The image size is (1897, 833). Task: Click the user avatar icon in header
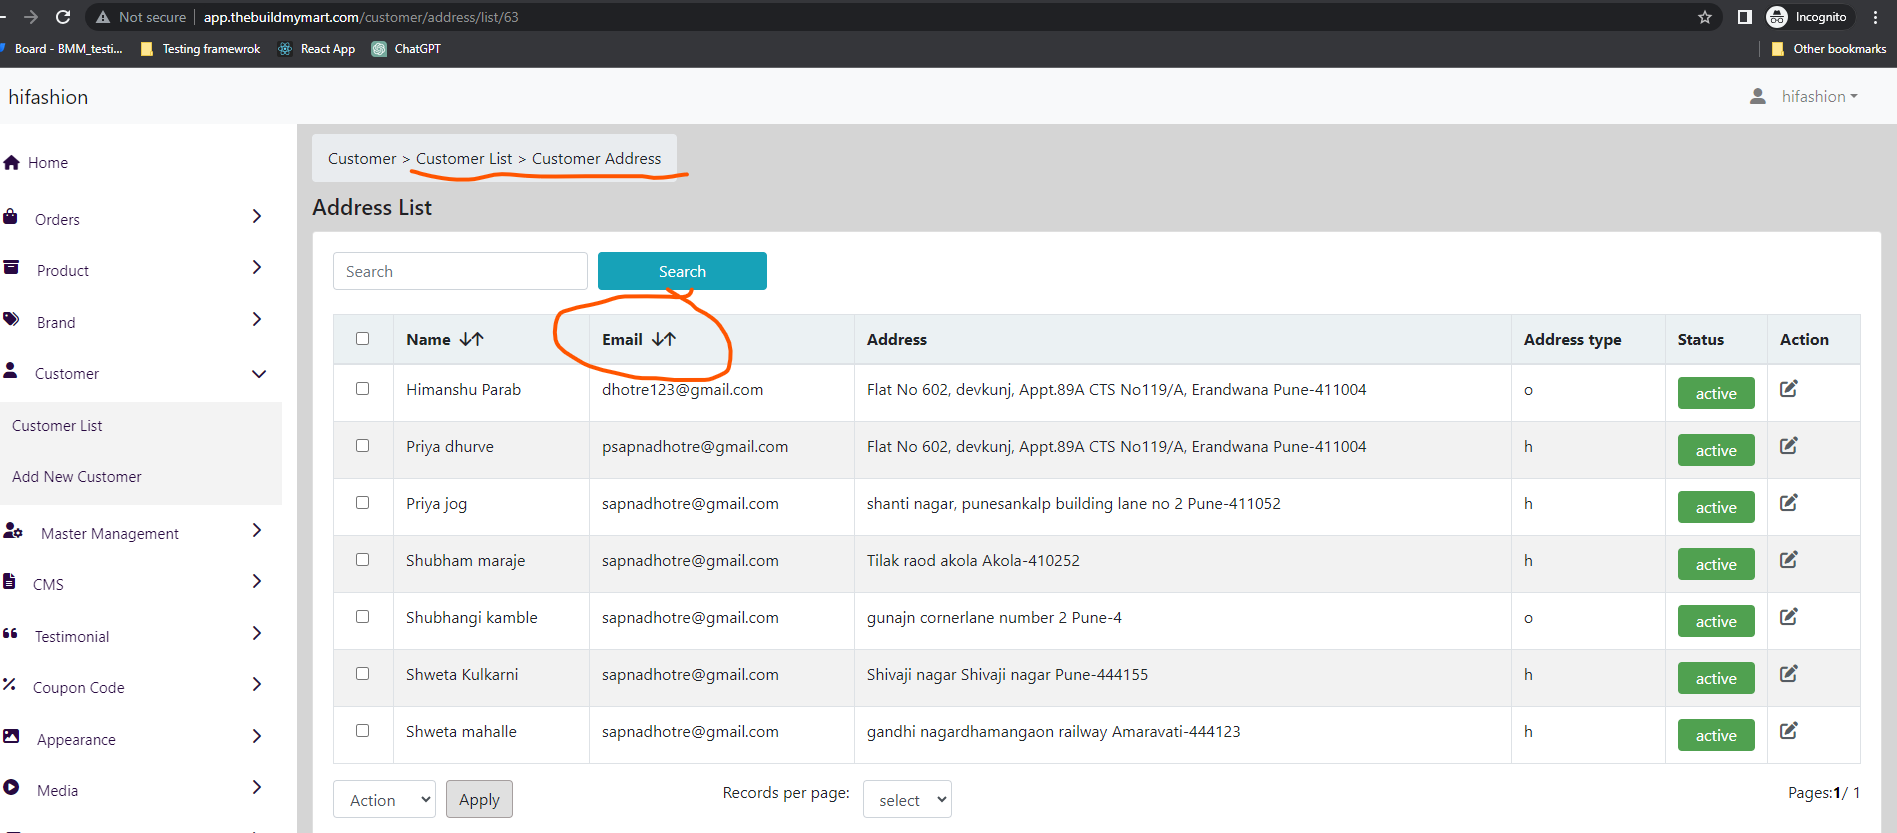1757,96
